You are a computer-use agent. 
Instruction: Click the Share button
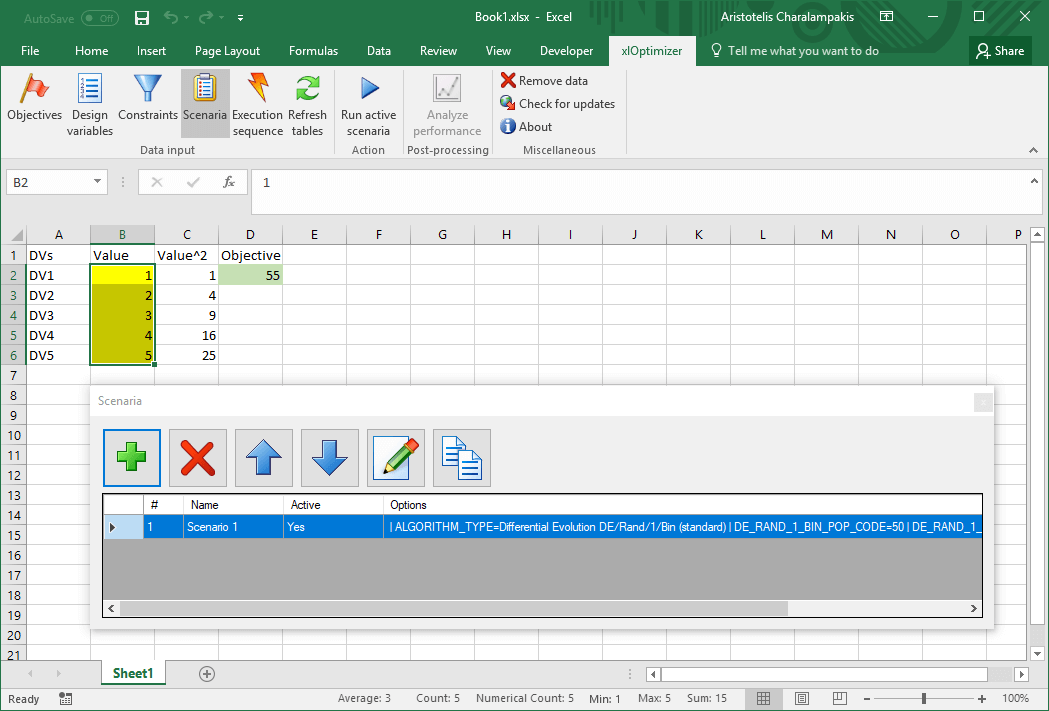click(x=999, y=51)
